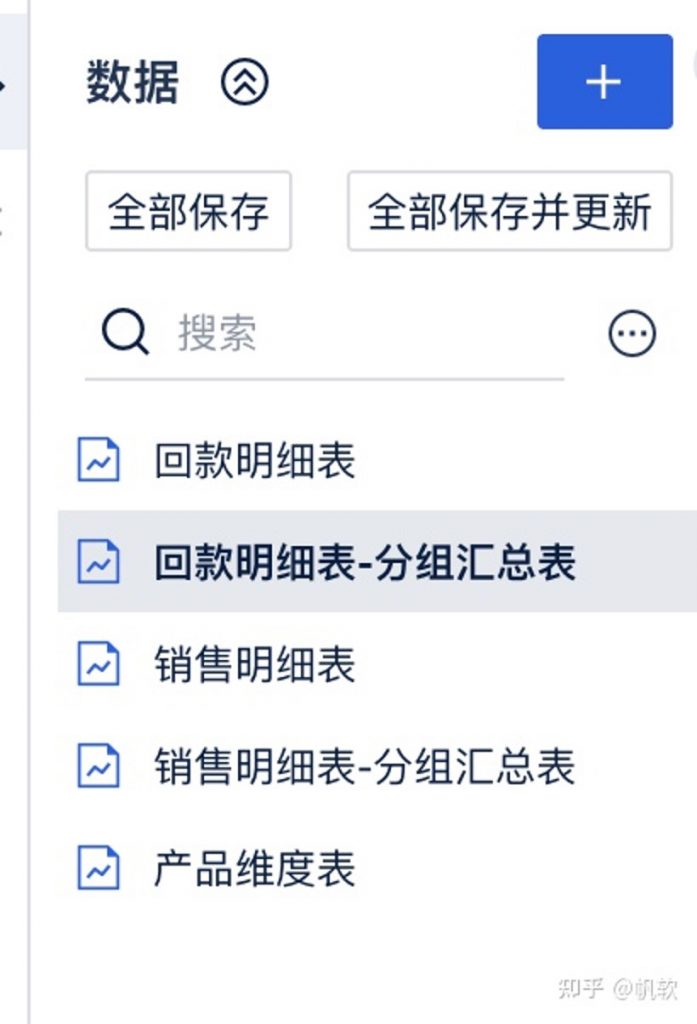The height and width of the screenshot is (1024, 697).
Task: Open the 产品维度表 table
Action: (x=378, y=868)
